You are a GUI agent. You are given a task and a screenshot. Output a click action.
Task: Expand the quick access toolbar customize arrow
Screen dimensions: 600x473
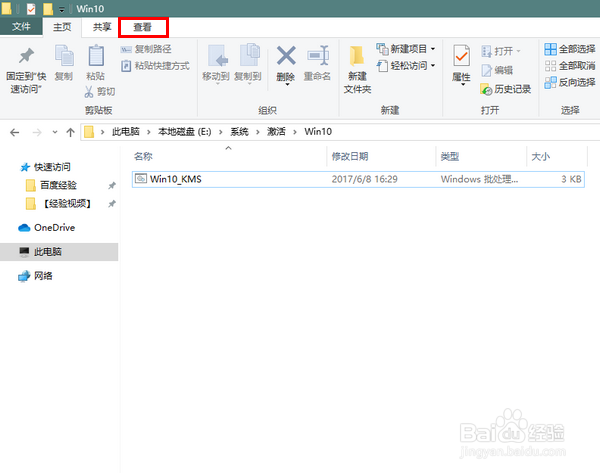pyautogui.click(x=62, y=9)
